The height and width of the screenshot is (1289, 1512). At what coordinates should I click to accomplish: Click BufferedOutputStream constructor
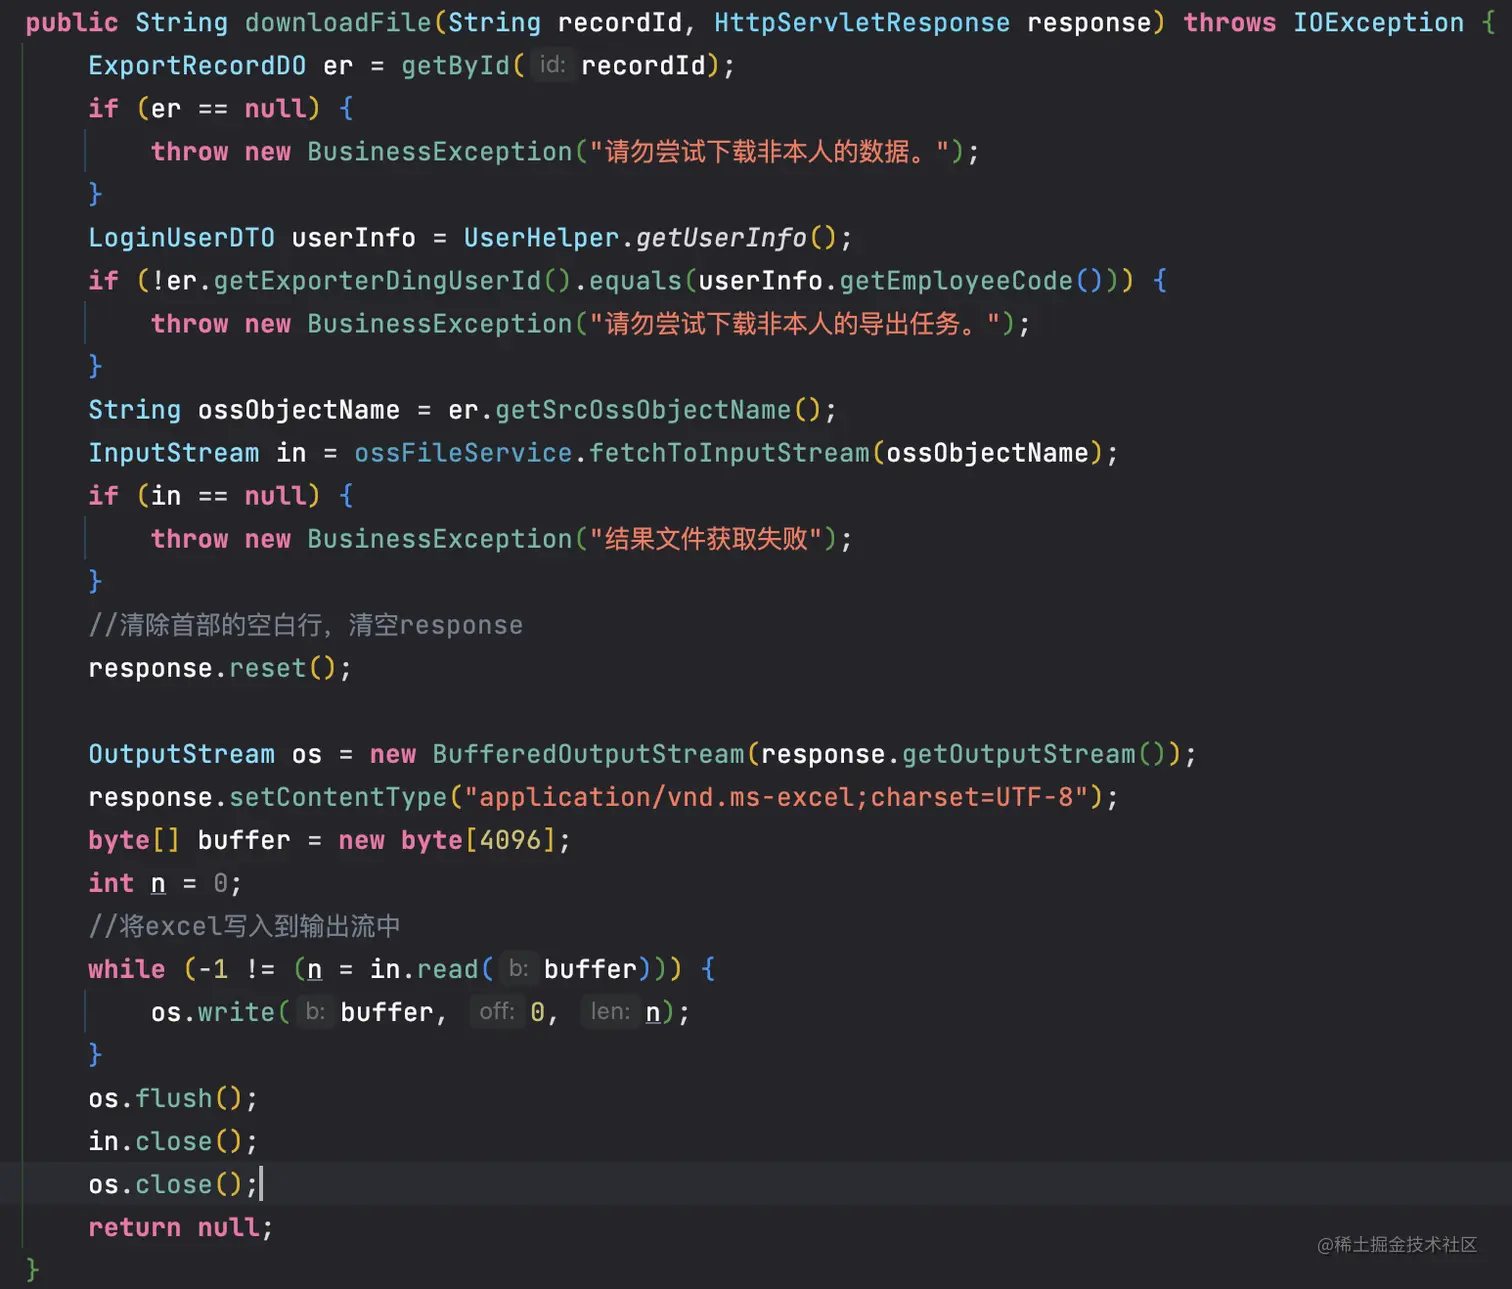pyautogui.click(x=588, y=753)
